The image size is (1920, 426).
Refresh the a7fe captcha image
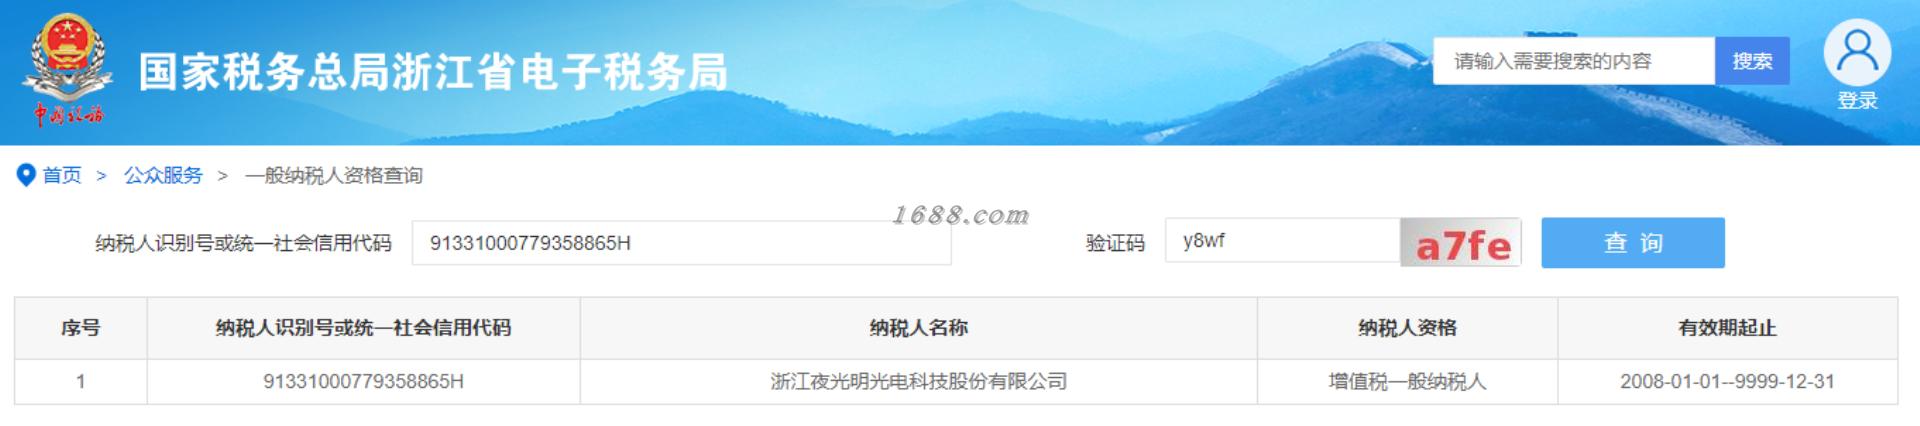click(x=1461, y=243)
